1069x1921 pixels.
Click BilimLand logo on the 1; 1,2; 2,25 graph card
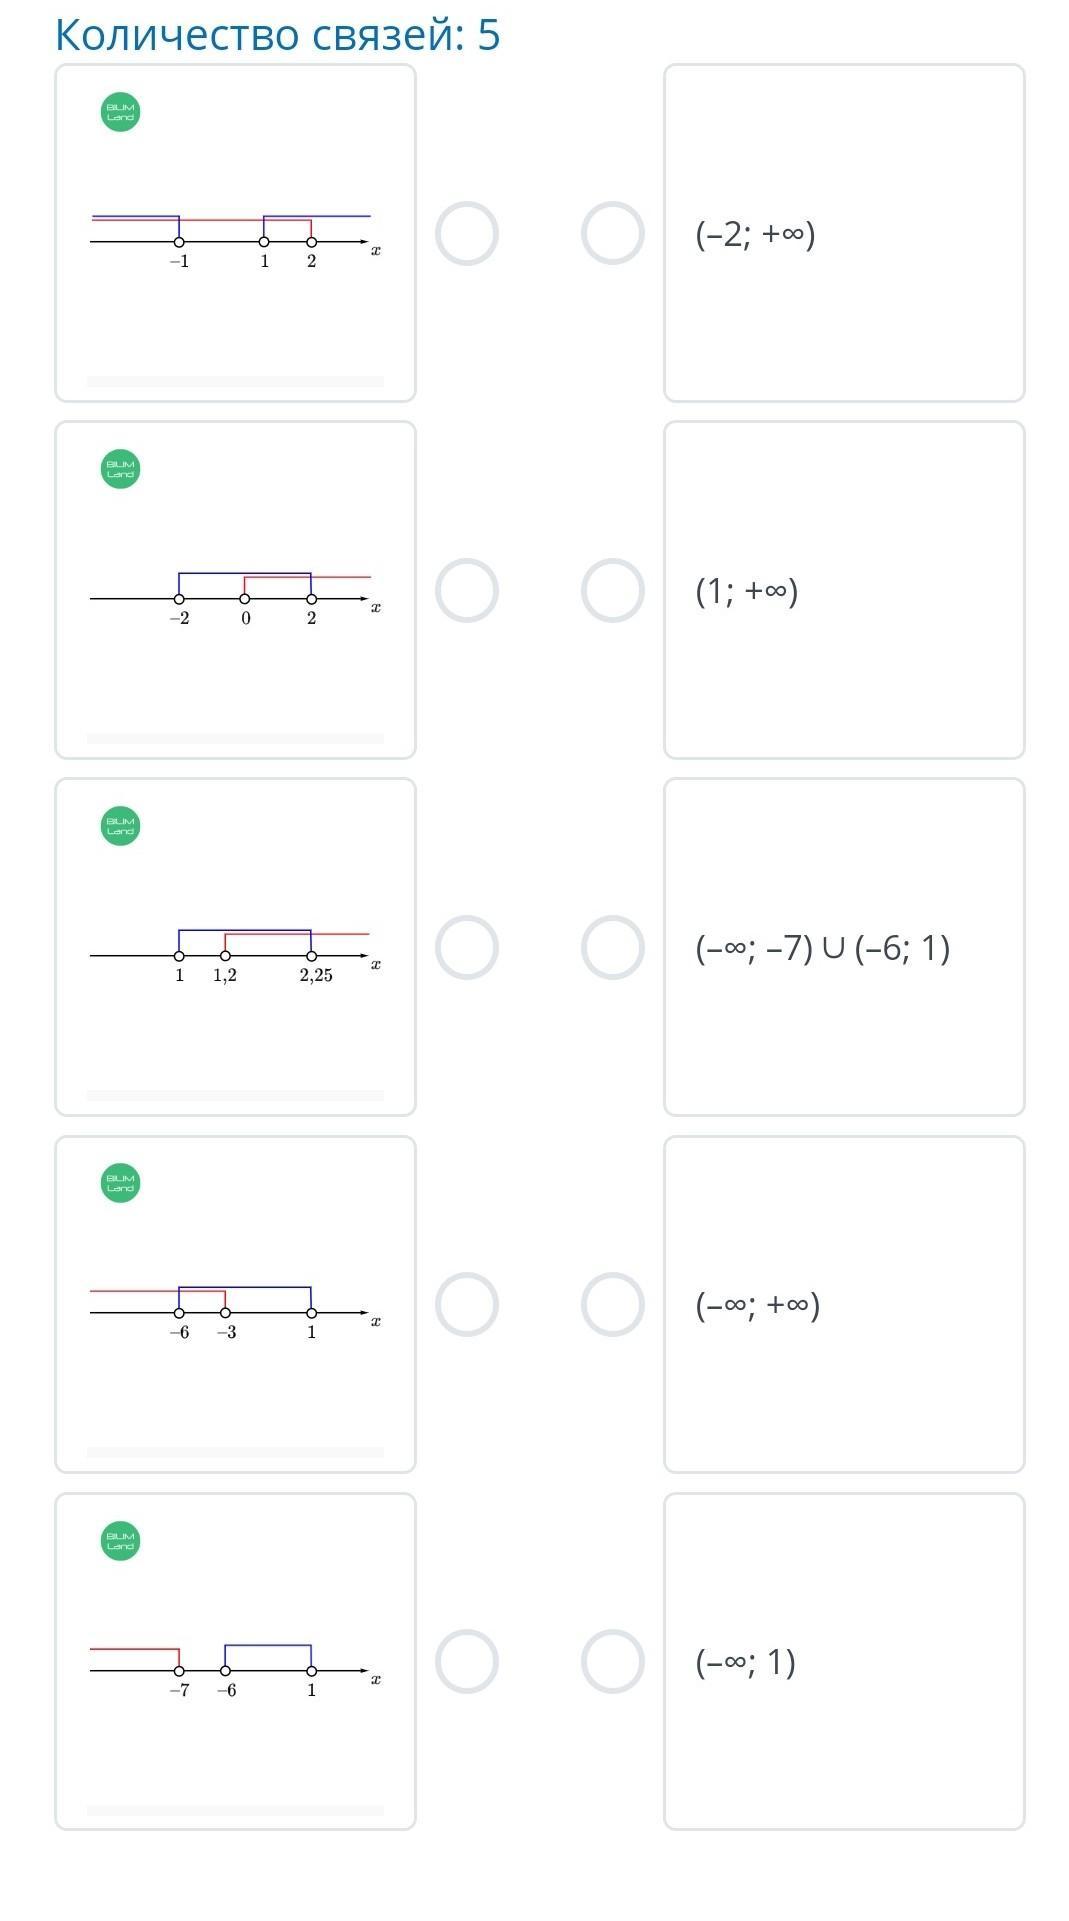(120, 826)
